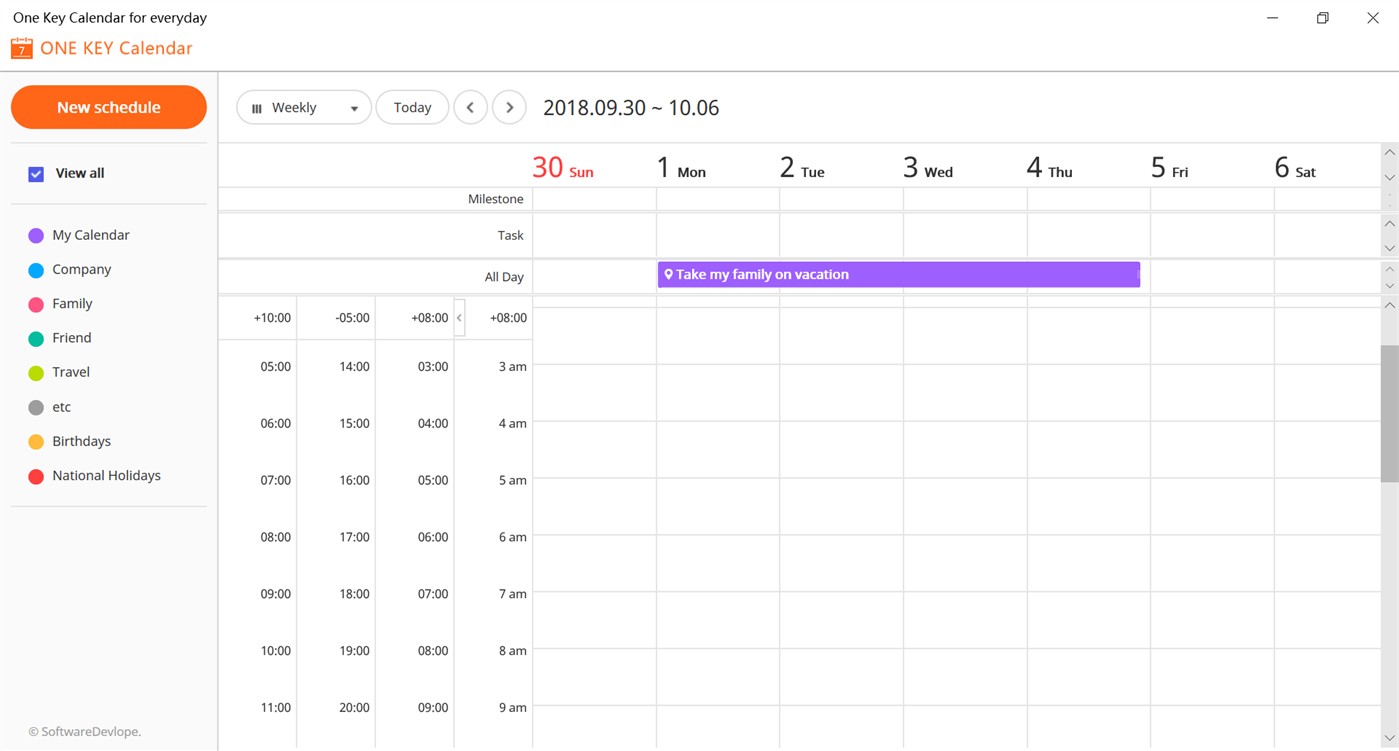This screenshot has width=1399, height=751.
Task: Click the orange dot beside Birthdays
Action: coord(34,441)
